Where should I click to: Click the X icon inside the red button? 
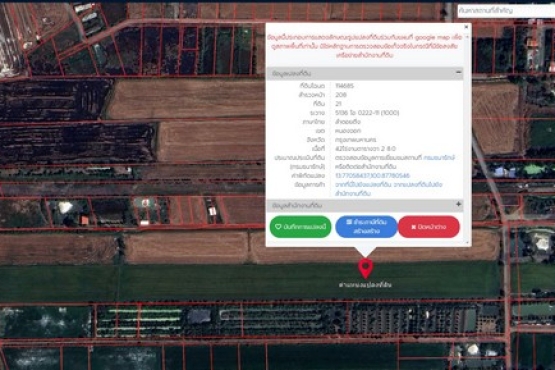pyautogui.click(x=413, y=227)
